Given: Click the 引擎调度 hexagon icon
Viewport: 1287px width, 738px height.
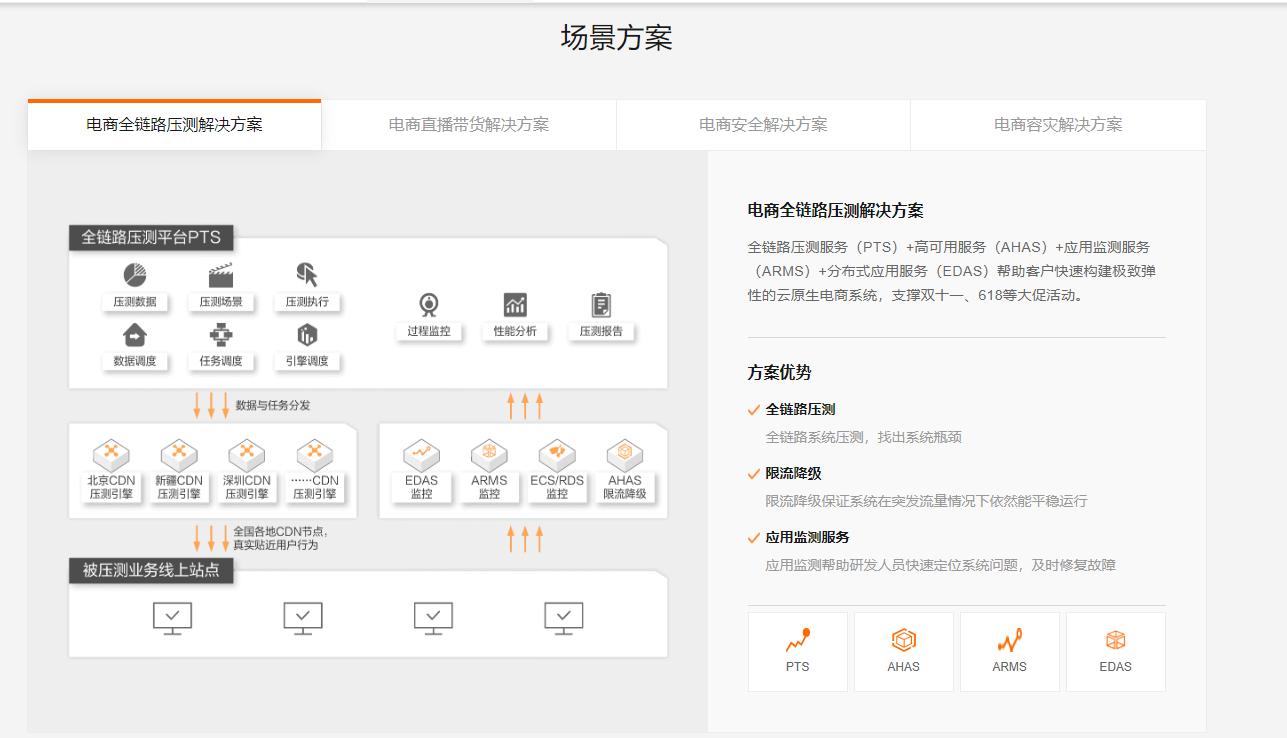Looking at the screenshot, I should [x=307, y=335].
